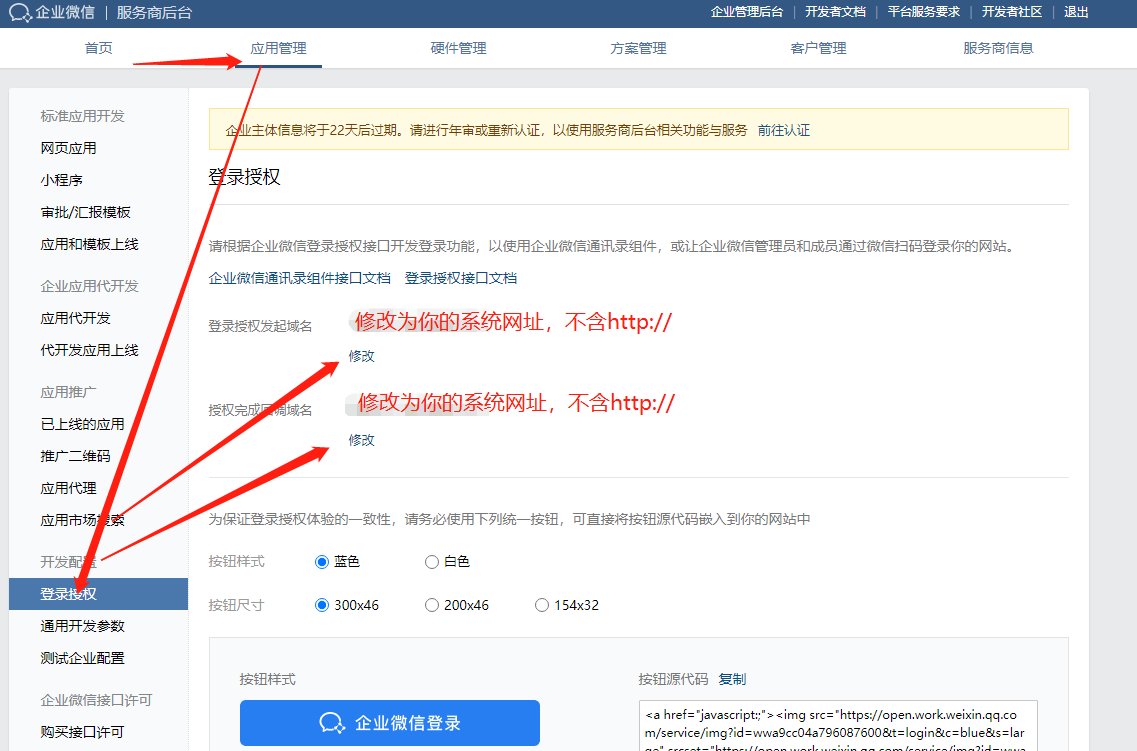This screenshot has height=751, width=1137.
Task: Open 审批/汇报模板 in the sidebar
Action: pyautogui.click(x=86, y=212)
